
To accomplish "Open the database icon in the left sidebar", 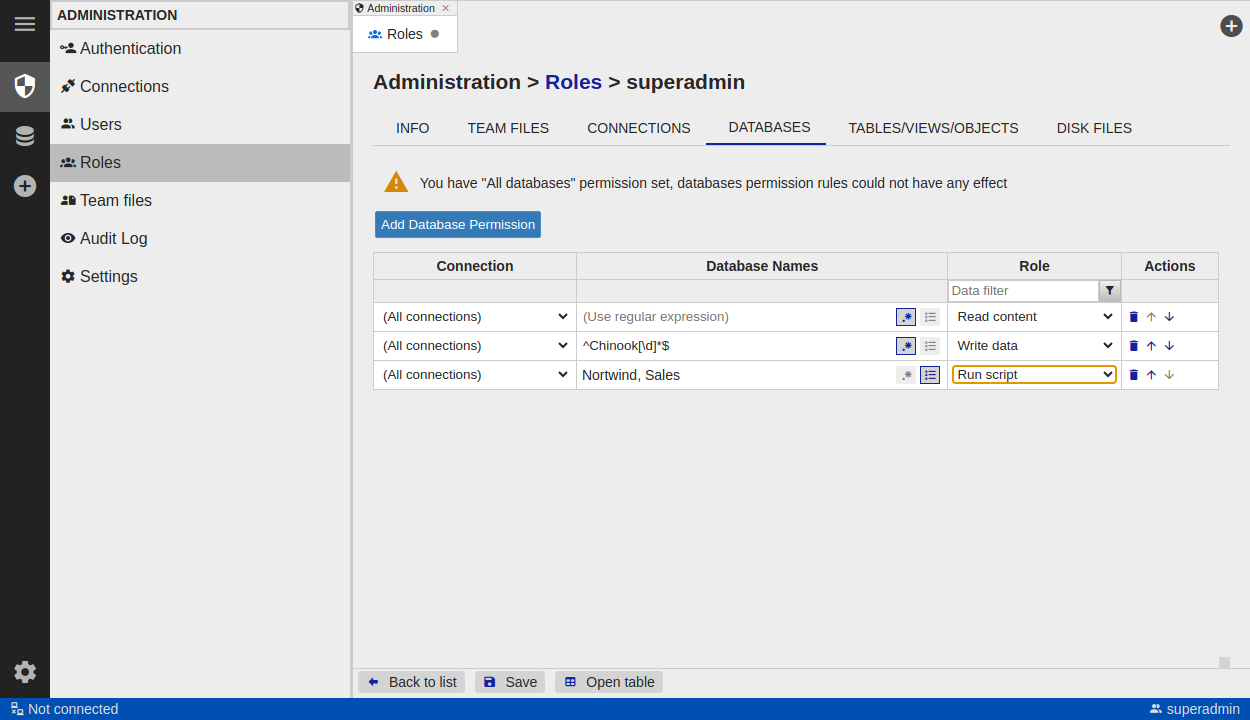I will pyautogui.click(x=25, y=136).
